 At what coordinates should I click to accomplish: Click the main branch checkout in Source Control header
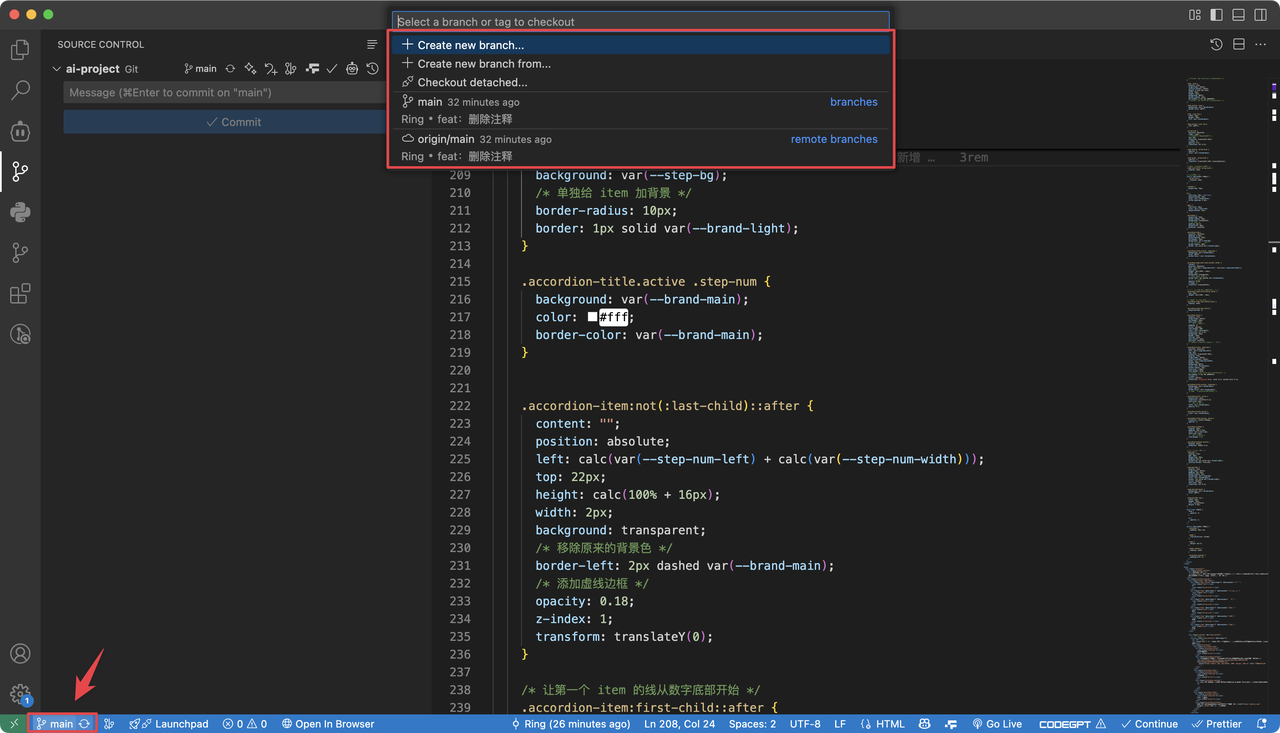pos(201,69)
